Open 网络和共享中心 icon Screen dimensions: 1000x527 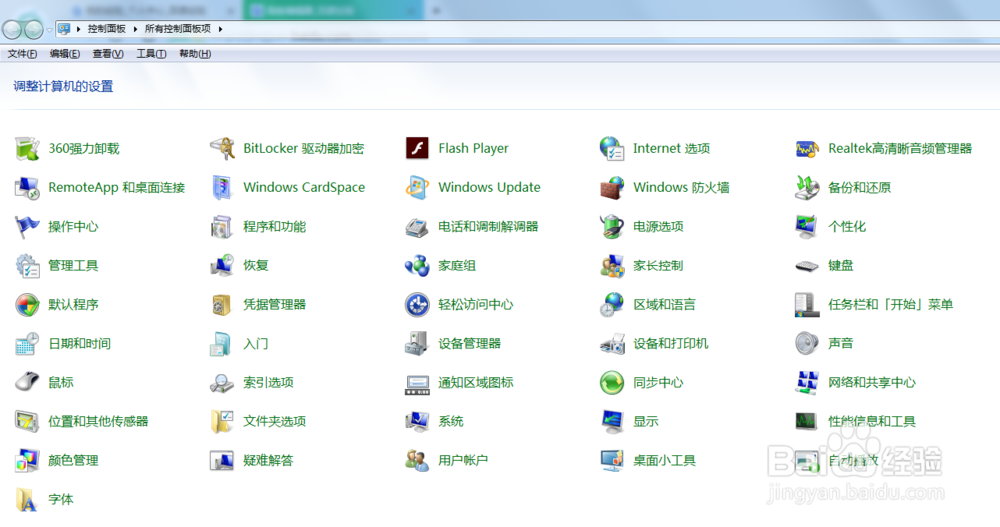[807, 383]
